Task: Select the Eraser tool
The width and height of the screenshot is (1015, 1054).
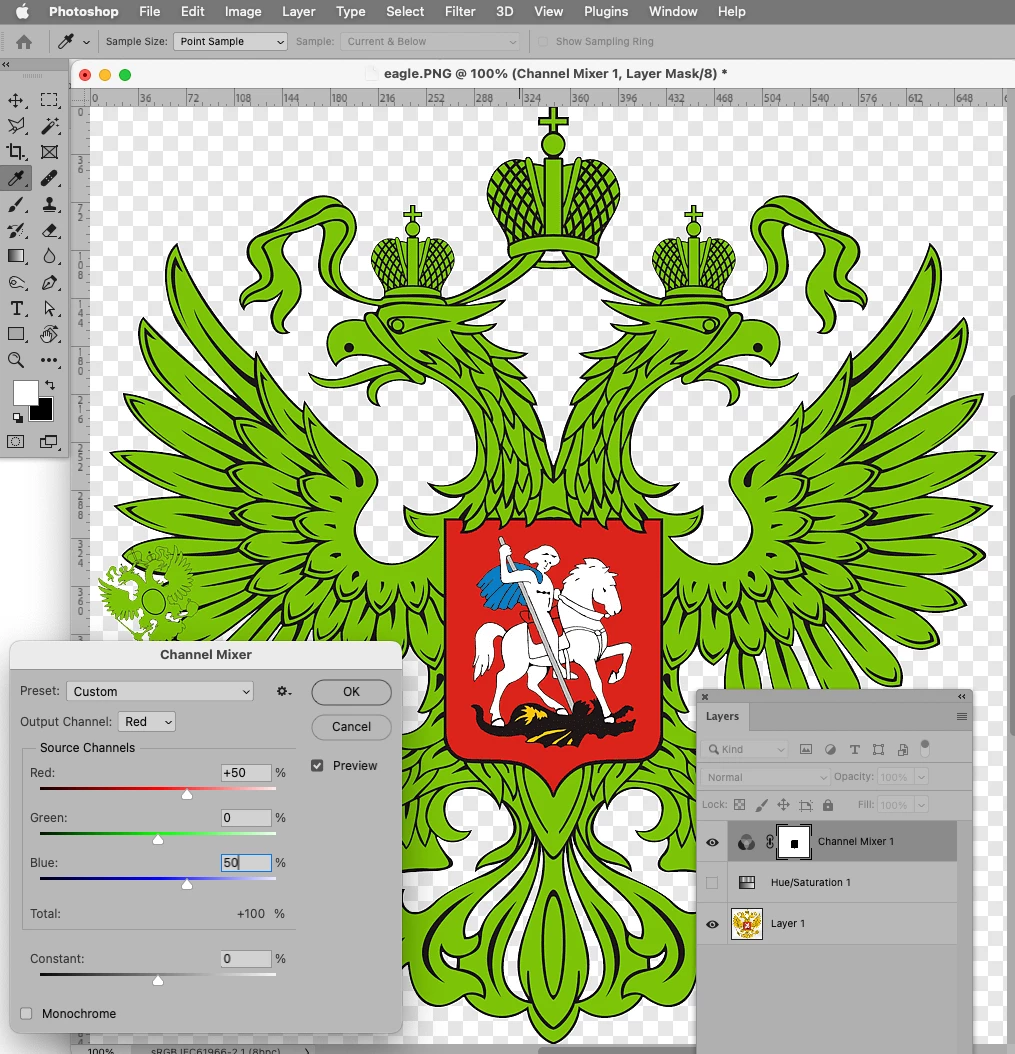Action: (49, 231)
